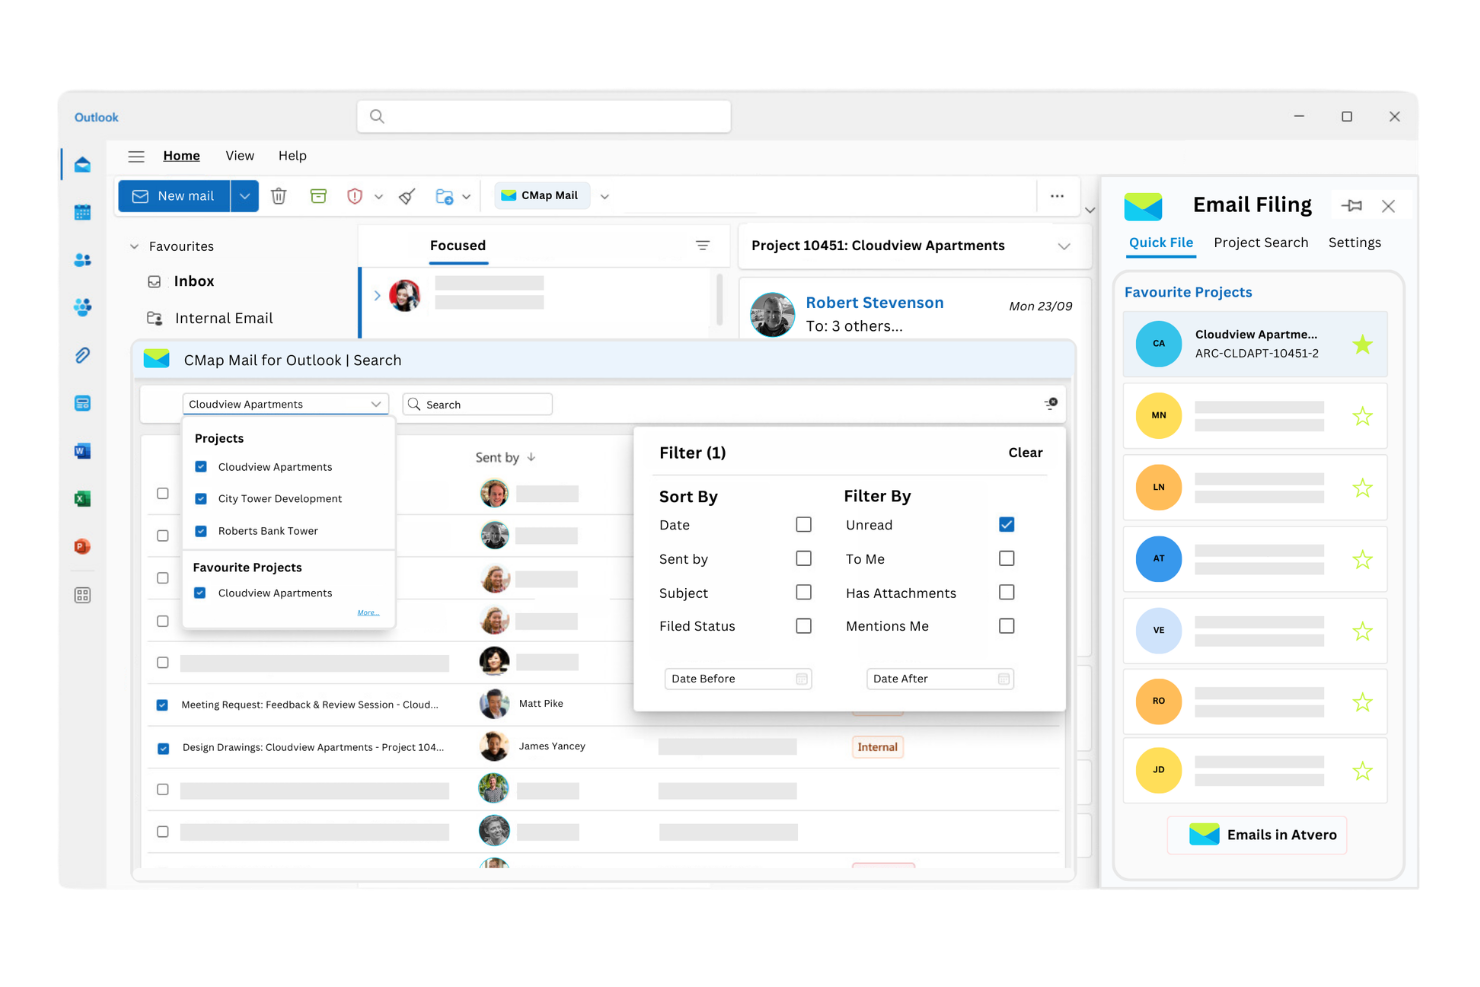Click the CMap search filter settings icon
This screenshot has height=987, width=1480.
click(1051, 404)
